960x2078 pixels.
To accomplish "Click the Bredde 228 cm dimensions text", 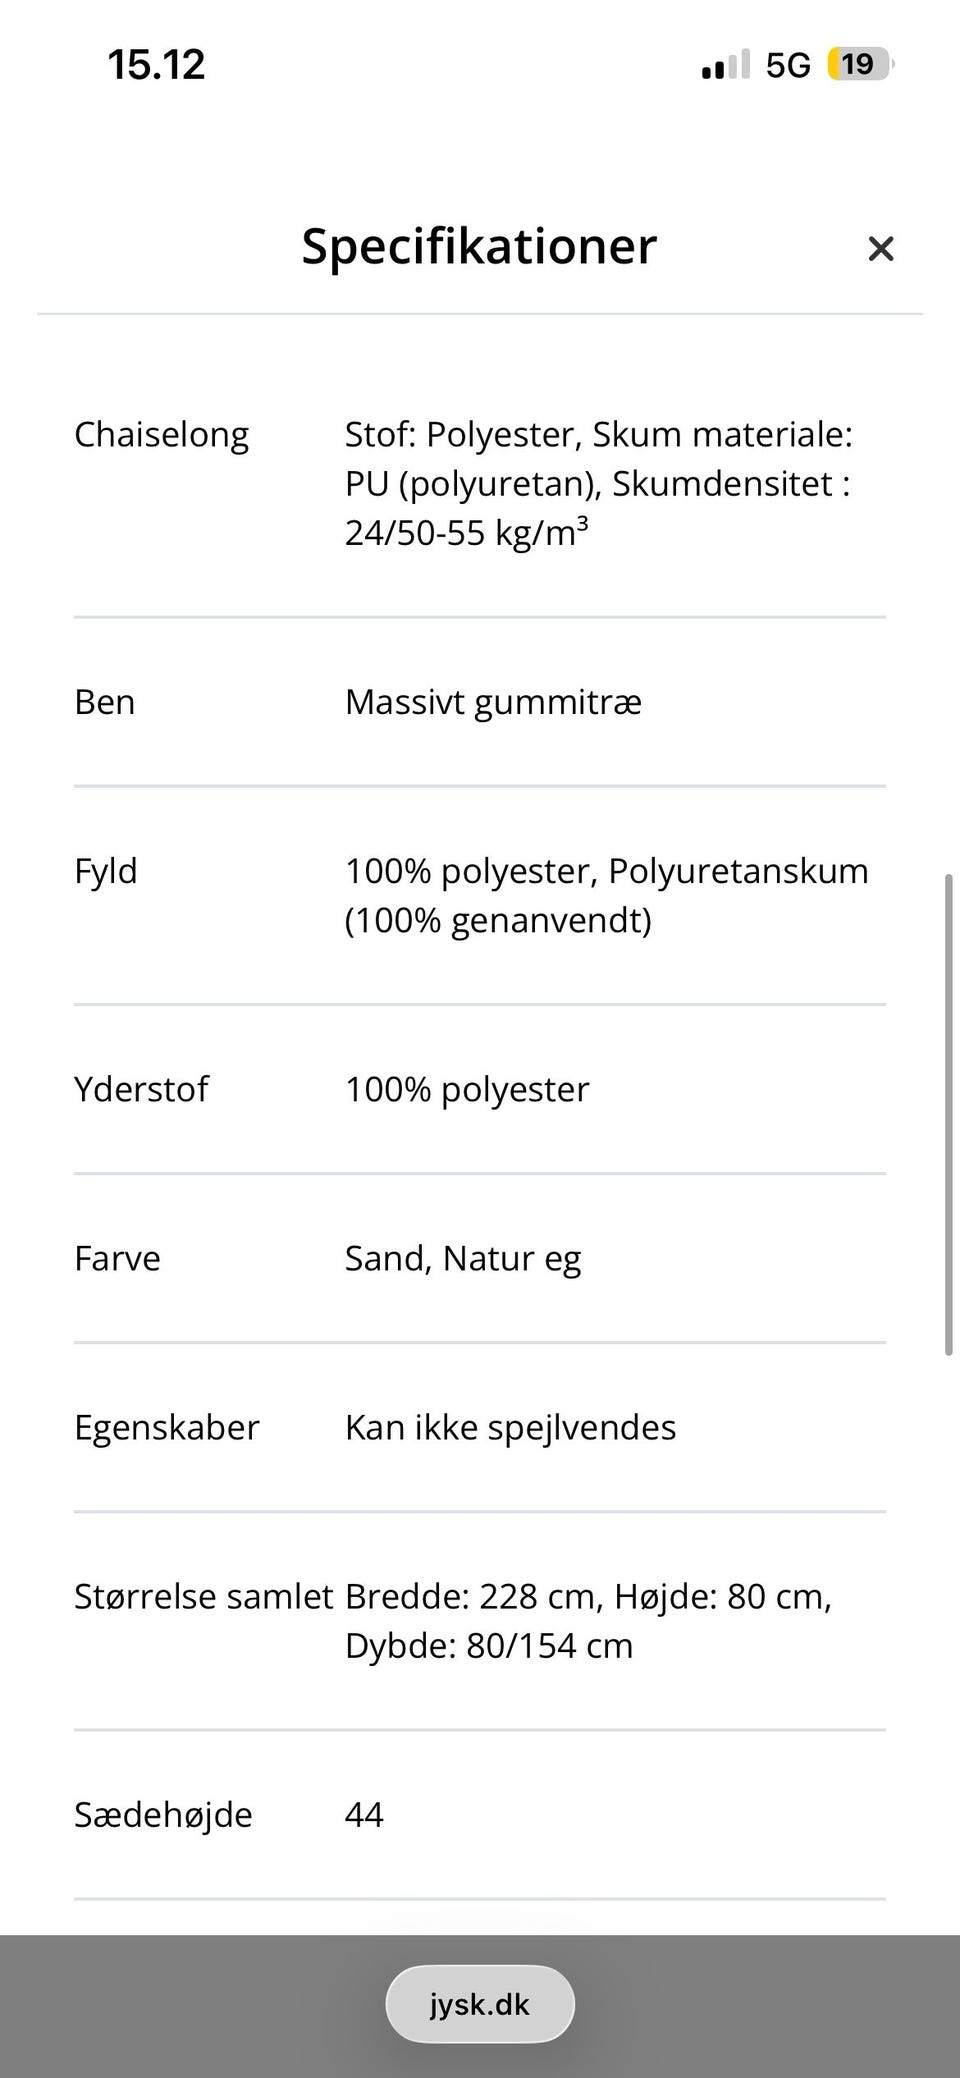I will tap(588, 1620).
